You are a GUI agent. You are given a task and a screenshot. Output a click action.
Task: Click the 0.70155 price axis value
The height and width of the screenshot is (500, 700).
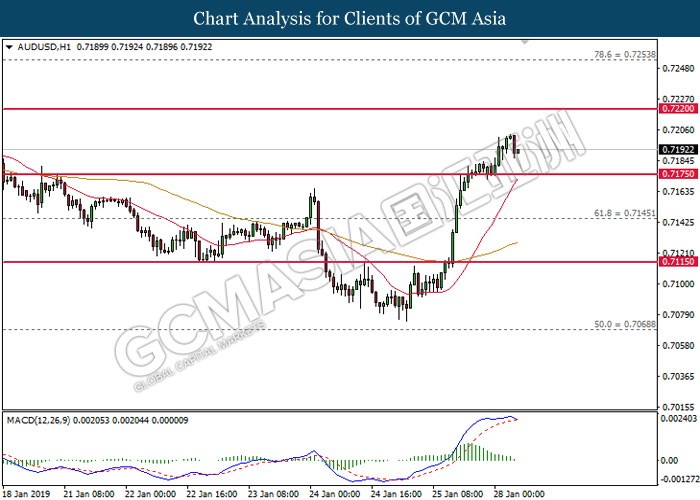(678, 407)
